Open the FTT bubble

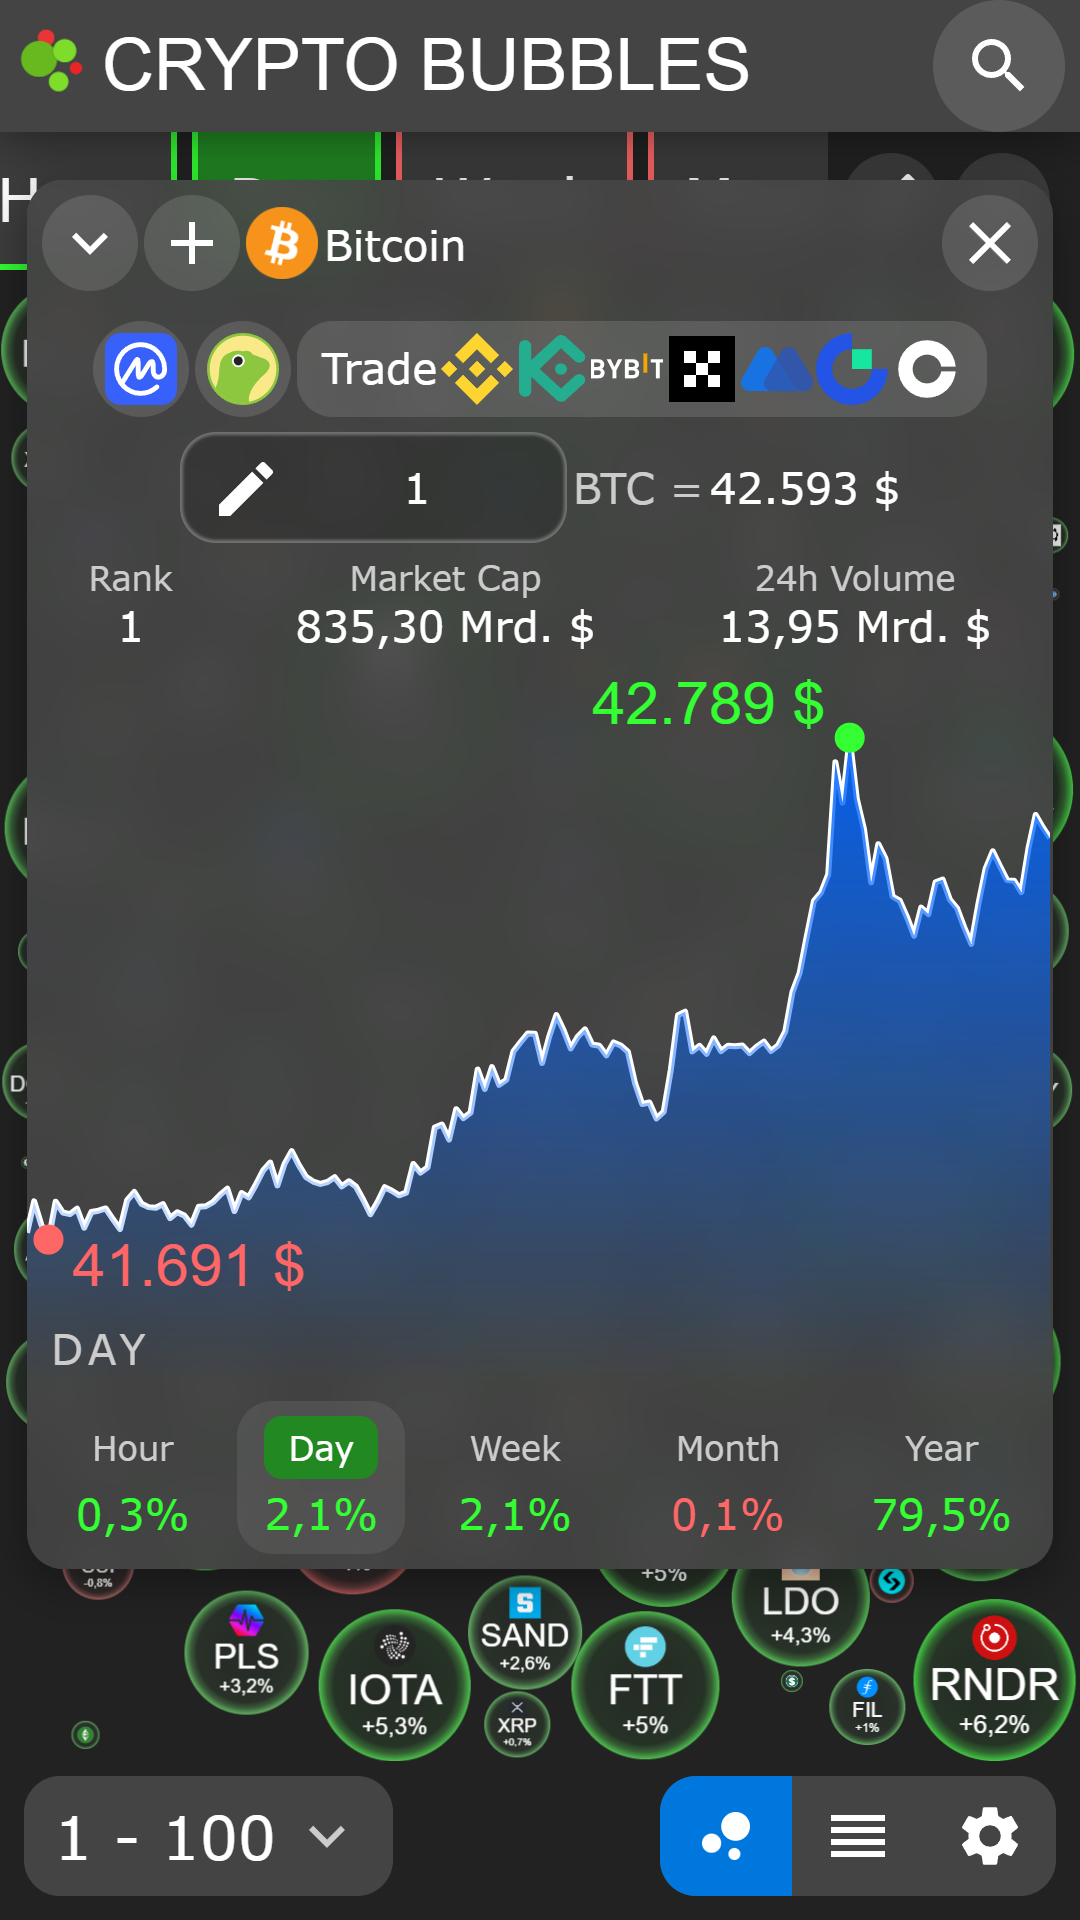[645, 1686]
